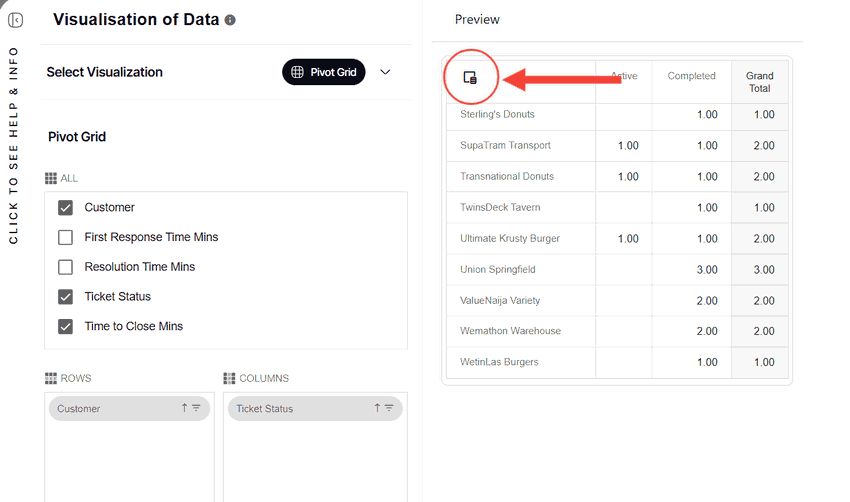This screenshot has height=502, width=850.
Task: Click SupaTram Transport Active value 1.00
Action: [628, 145]
